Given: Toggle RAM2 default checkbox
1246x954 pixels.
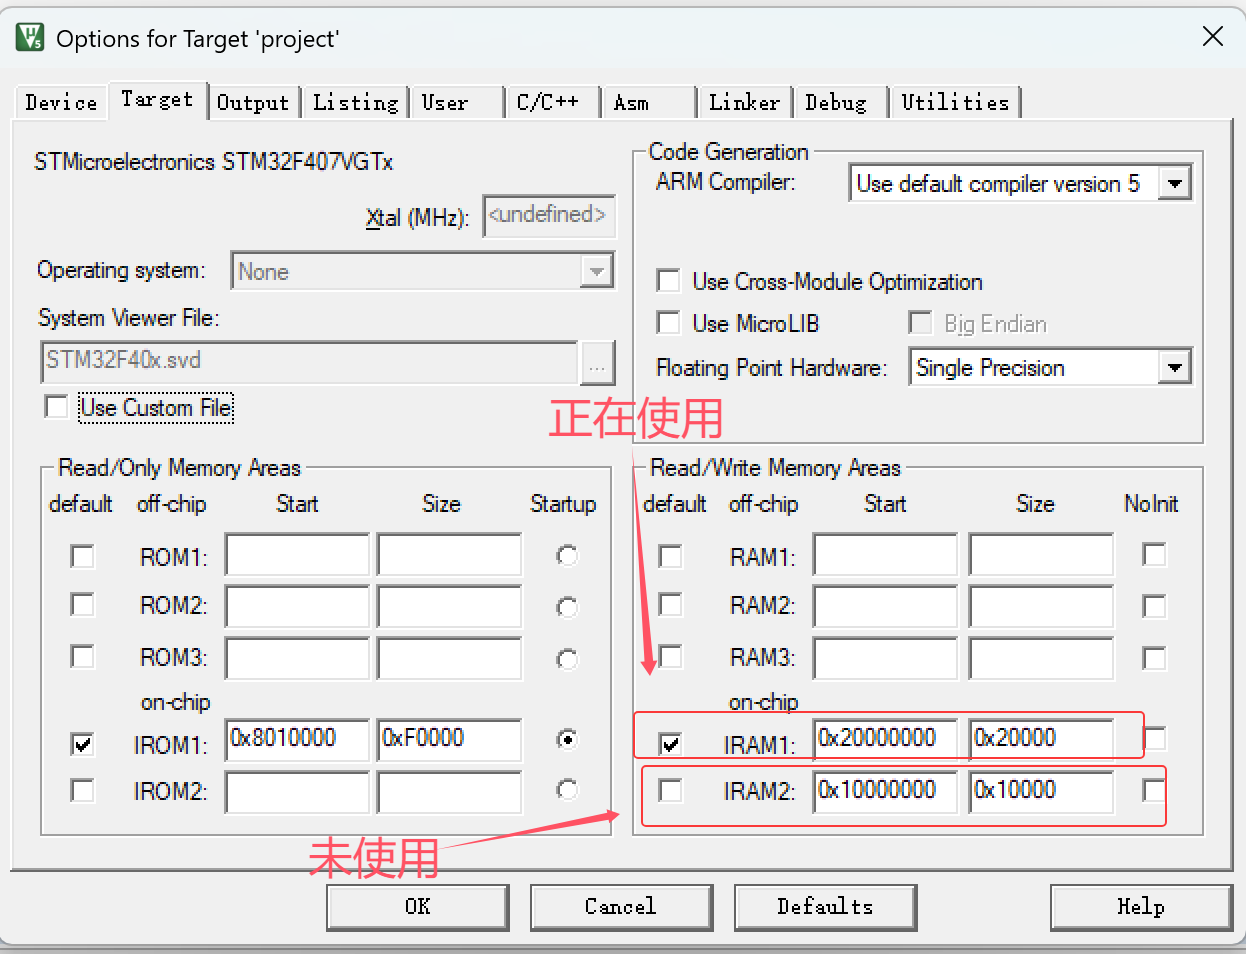Looking at the screenshot, I should pyautogui.click(x=670, y=605).
